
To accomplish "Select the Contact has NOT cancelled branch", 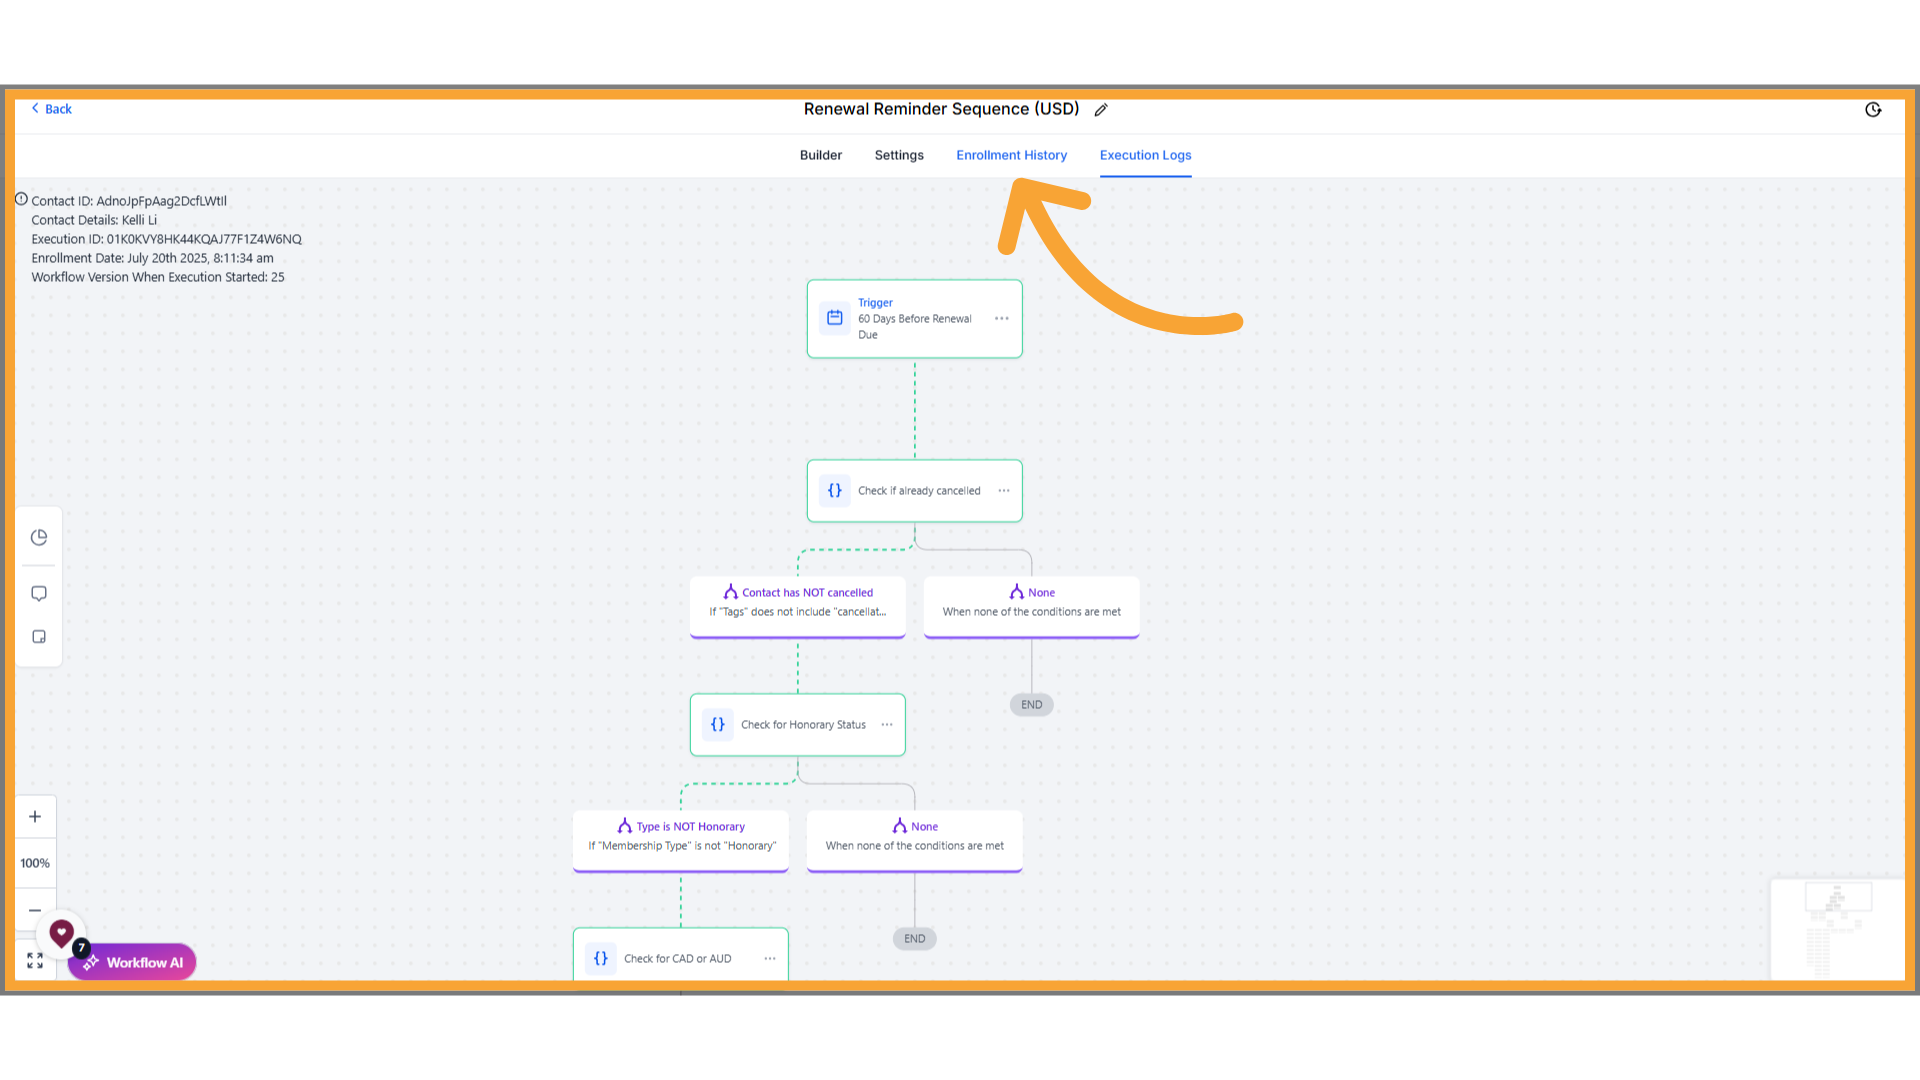I will click(797, 603).
